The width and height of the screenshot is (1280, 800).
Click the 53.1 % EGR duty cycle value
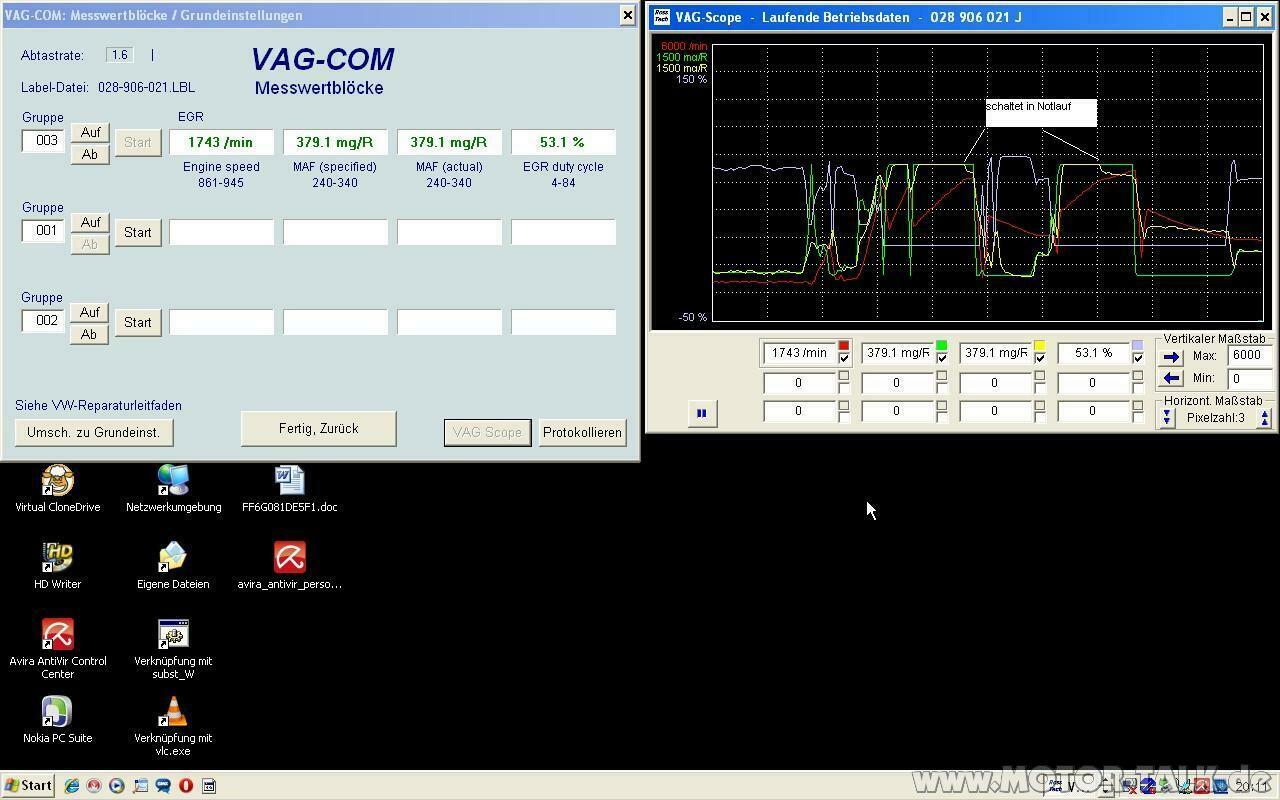pos(563,142)
